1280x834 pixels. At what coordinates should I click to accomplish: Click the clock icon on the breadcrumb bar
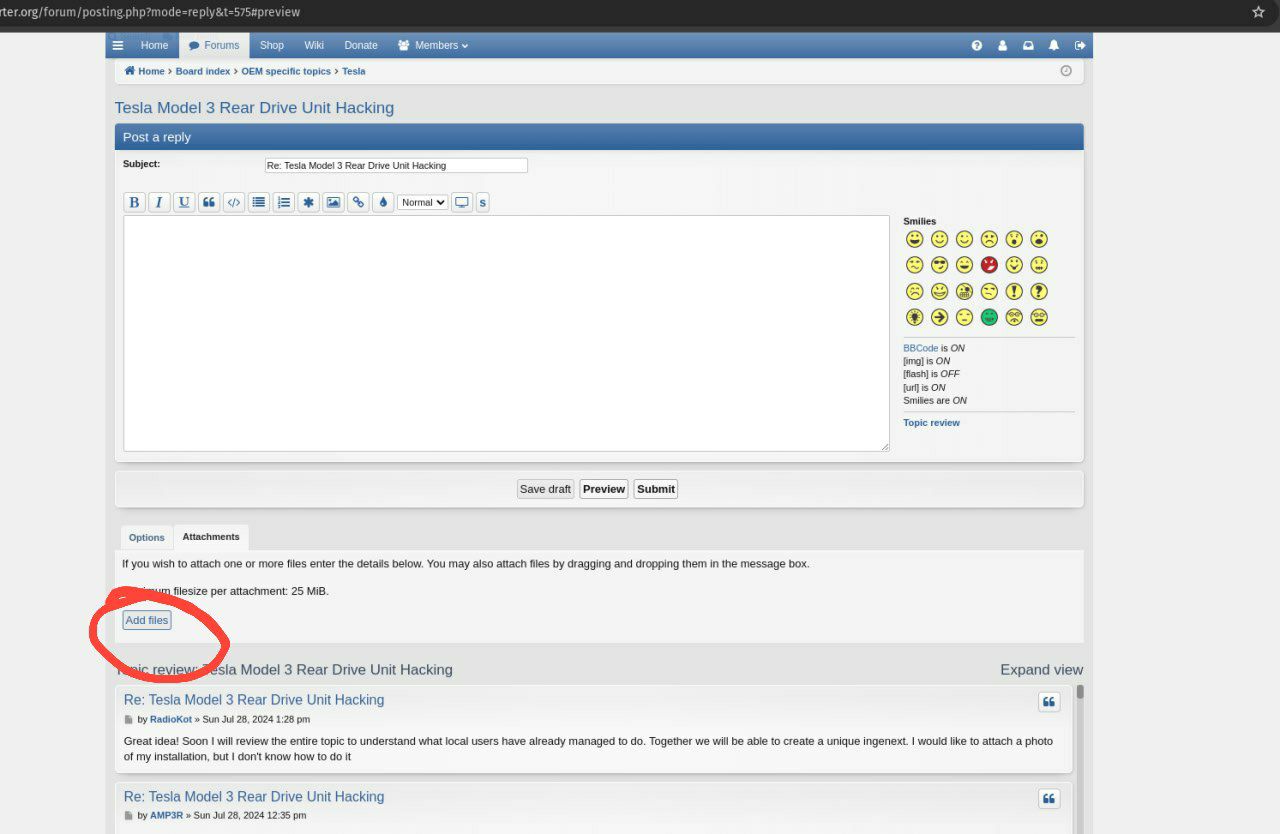coord(1066,71)
